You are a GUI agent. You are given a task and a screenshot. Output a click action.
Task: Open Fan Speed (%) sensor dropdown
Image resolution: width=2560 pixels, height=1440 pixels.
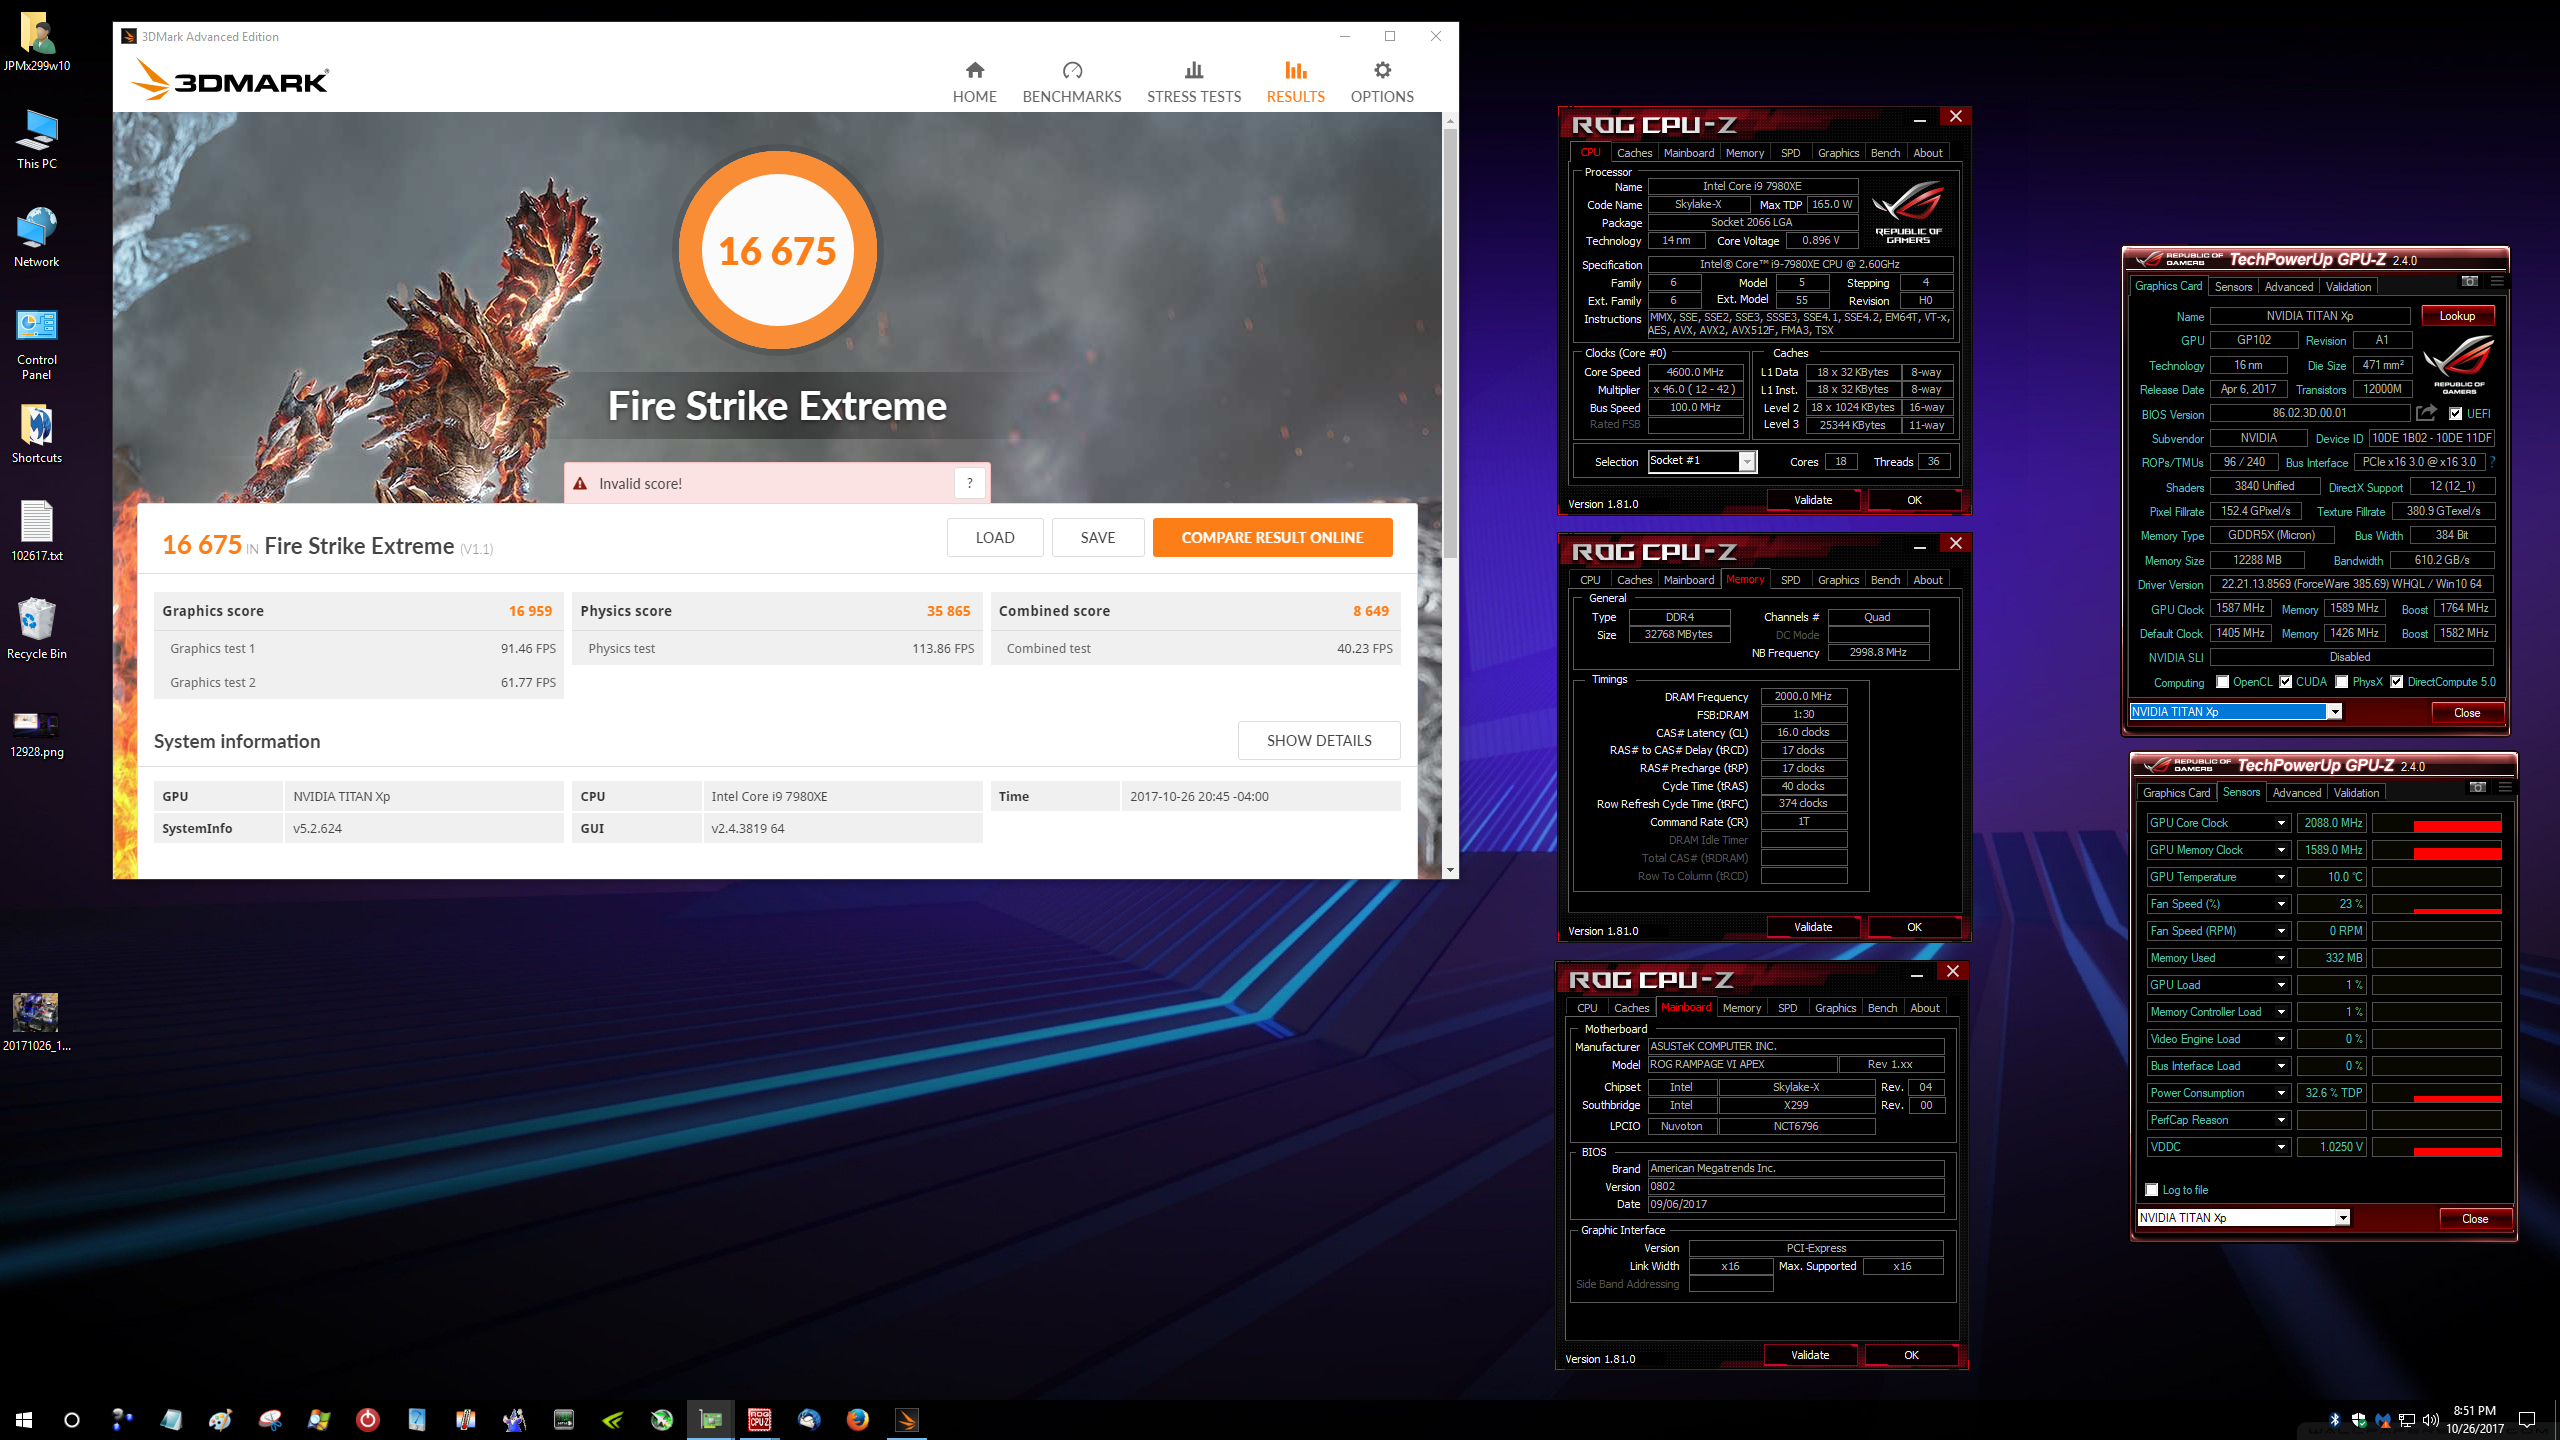[2281, 904]
